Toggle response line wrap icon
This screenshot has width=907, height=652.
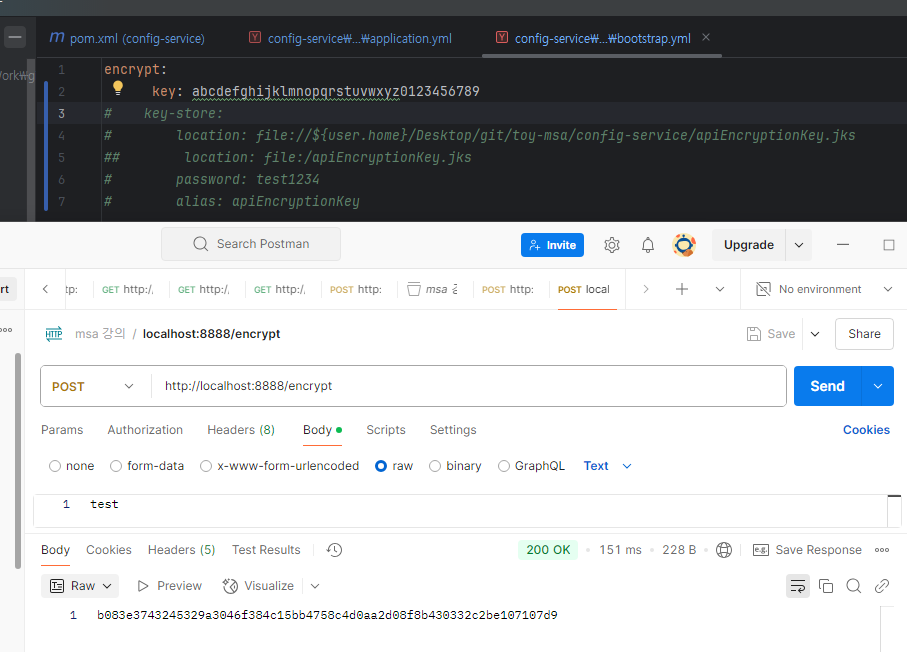[x=798, y=586]
